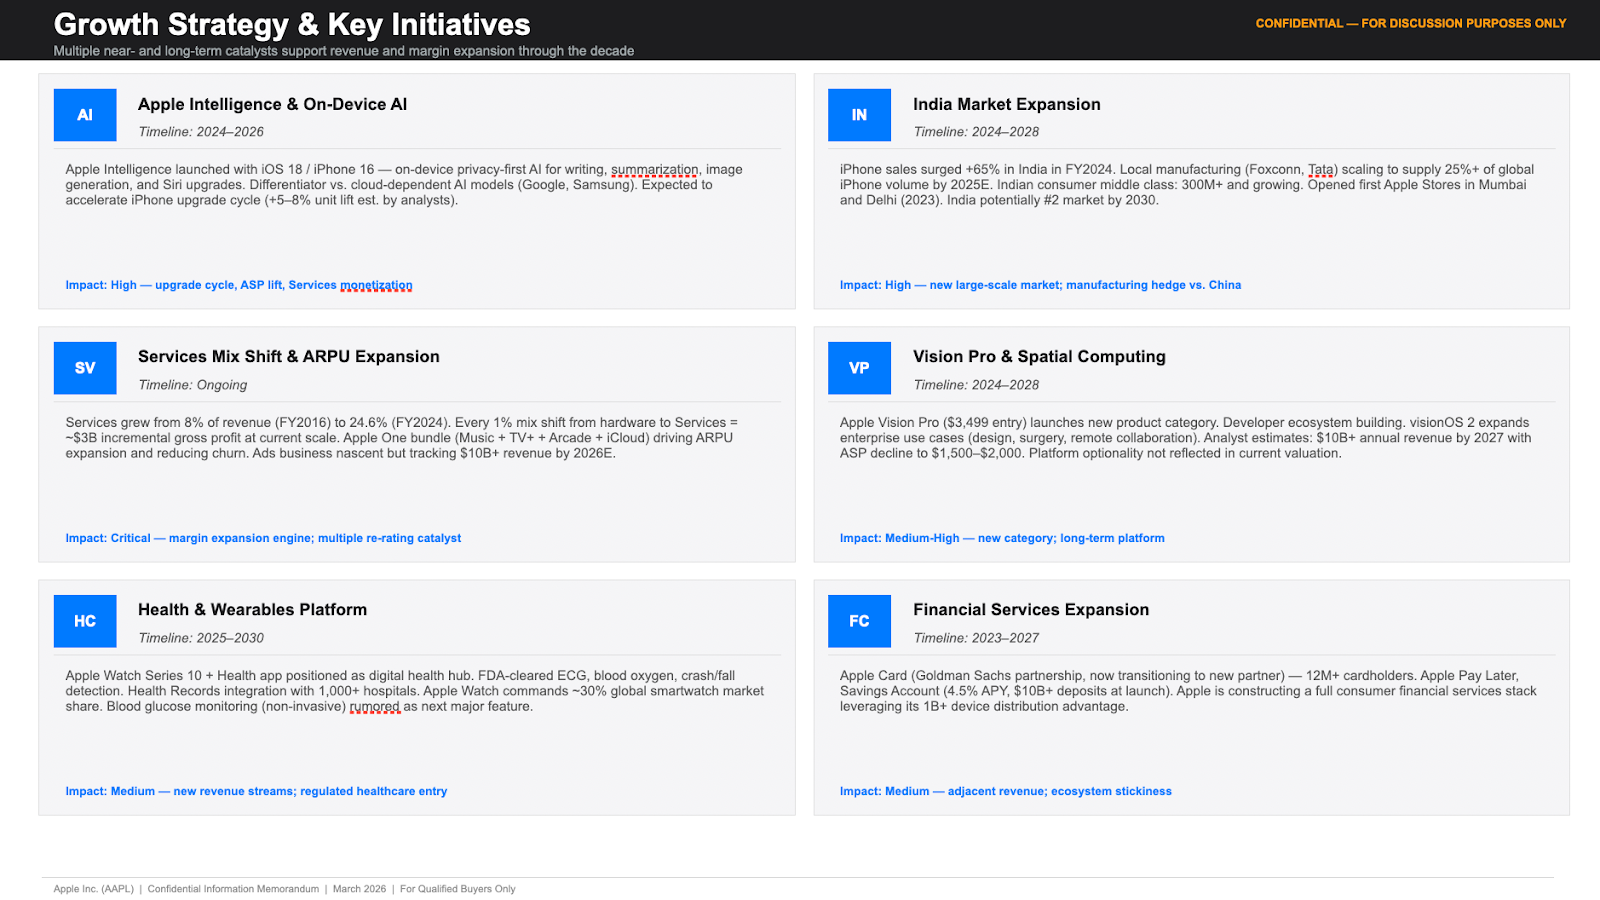Click the underlined word Tata

(x=1321, y=170)
